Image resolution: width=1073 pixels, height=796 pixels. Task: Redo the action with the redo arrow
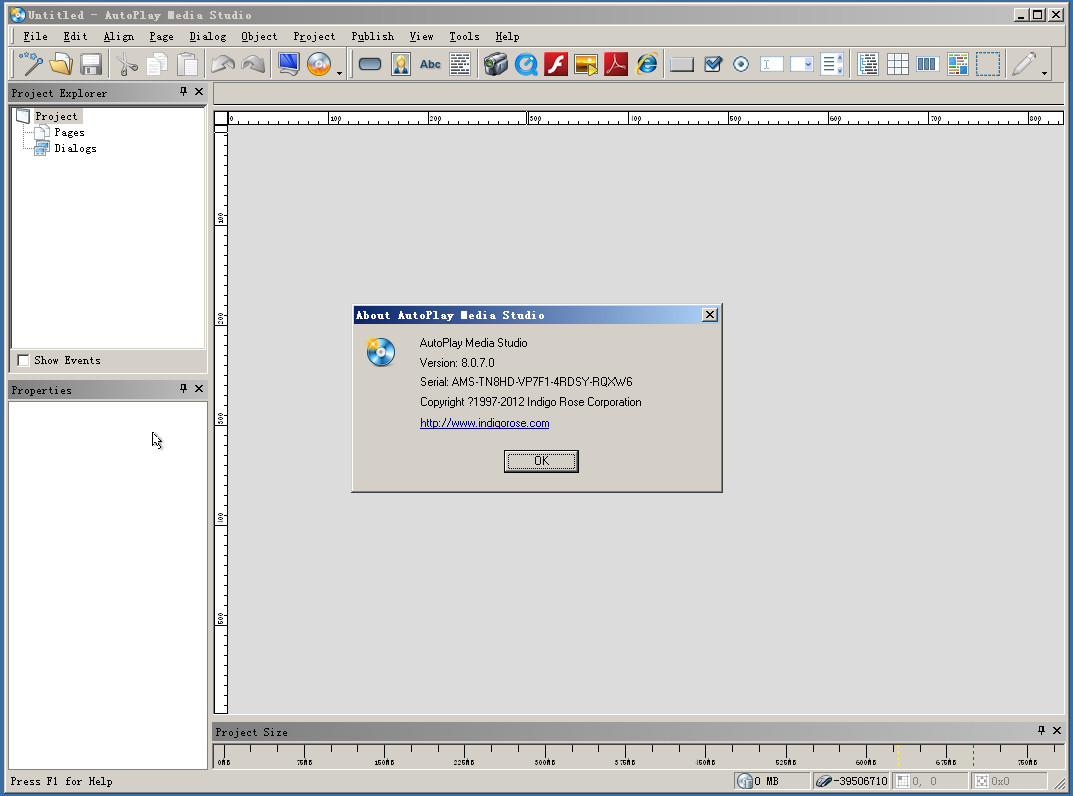pos(253,64)
